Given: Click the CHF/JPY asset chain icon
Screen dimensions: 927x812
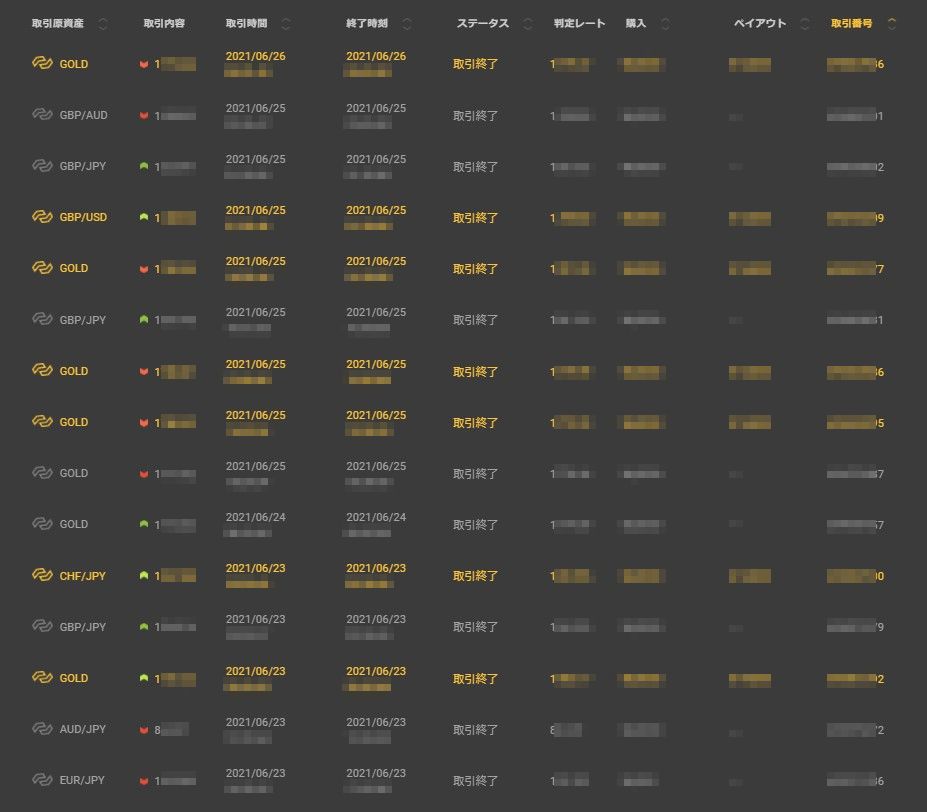Looking at the screenshot, I should [42, 576].
